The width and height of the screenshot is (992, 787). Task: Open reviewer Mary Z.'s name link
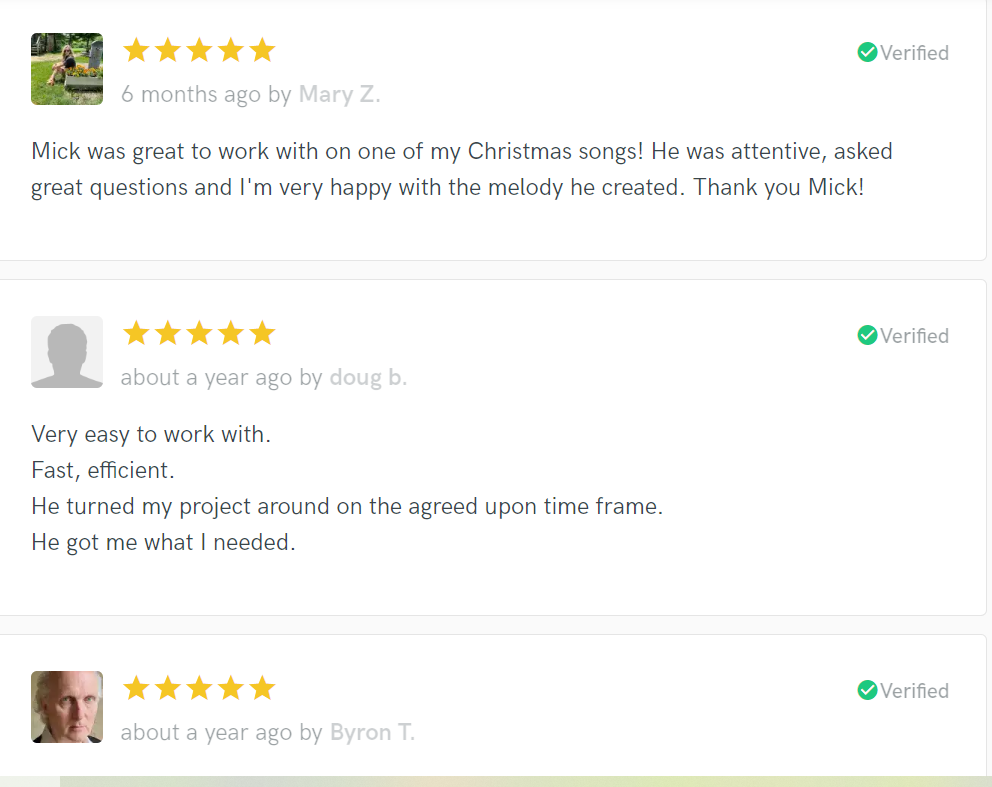(340, 95)
